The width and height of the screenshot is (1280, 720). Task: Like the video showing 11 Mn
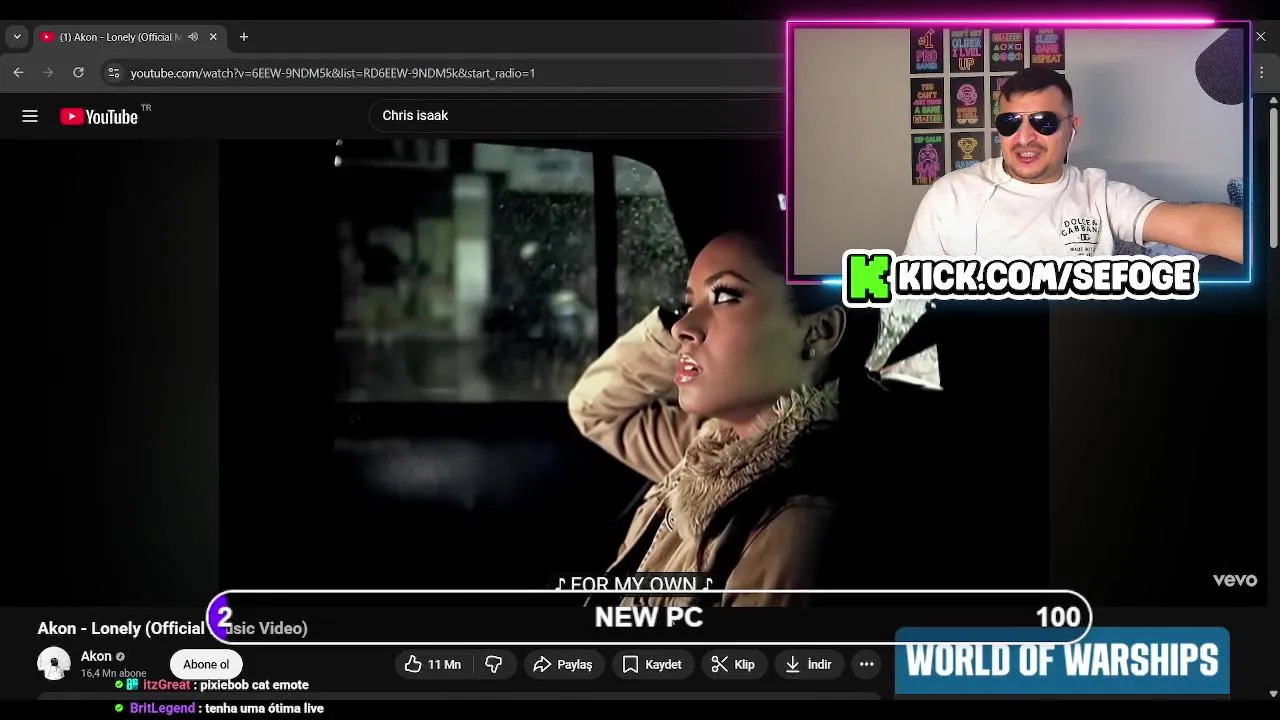click(x=432, y=664)
